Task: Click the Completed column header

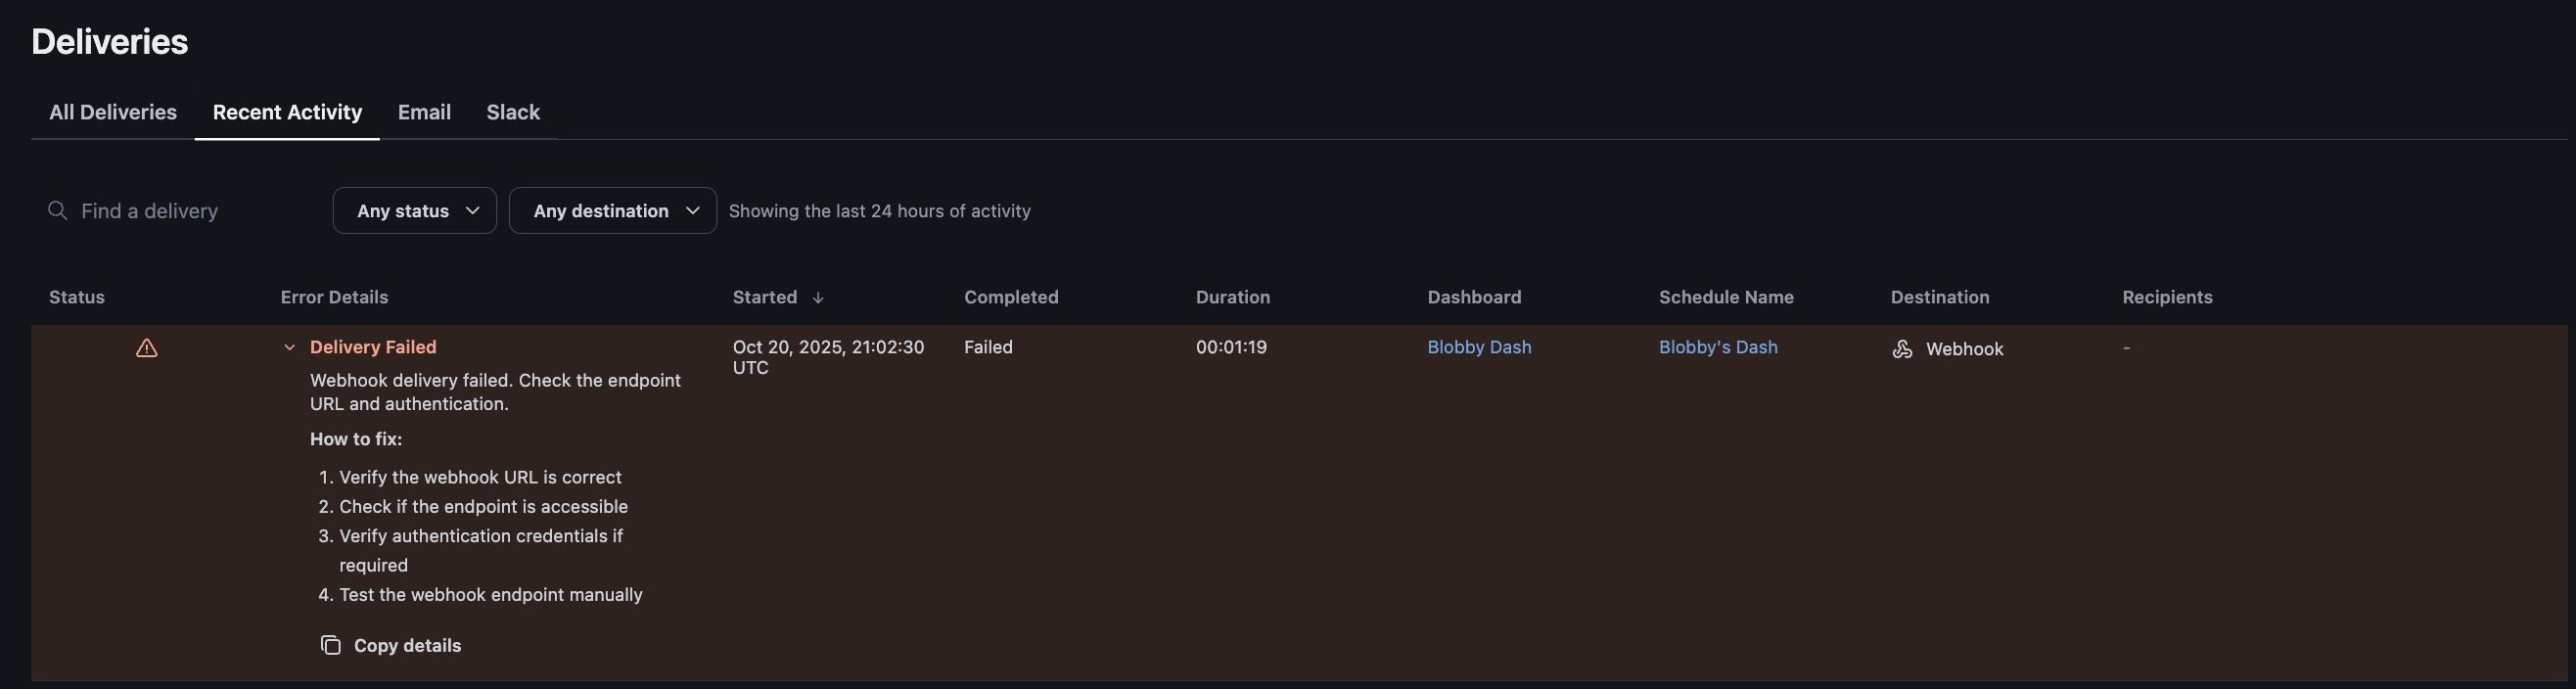Action: (1011, 297)
